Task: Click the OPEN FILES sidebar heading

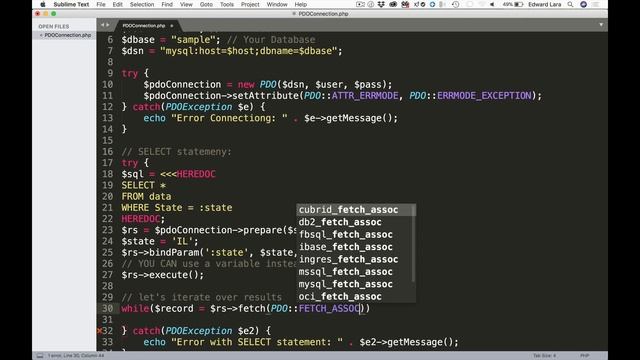Action: point(53,27)
